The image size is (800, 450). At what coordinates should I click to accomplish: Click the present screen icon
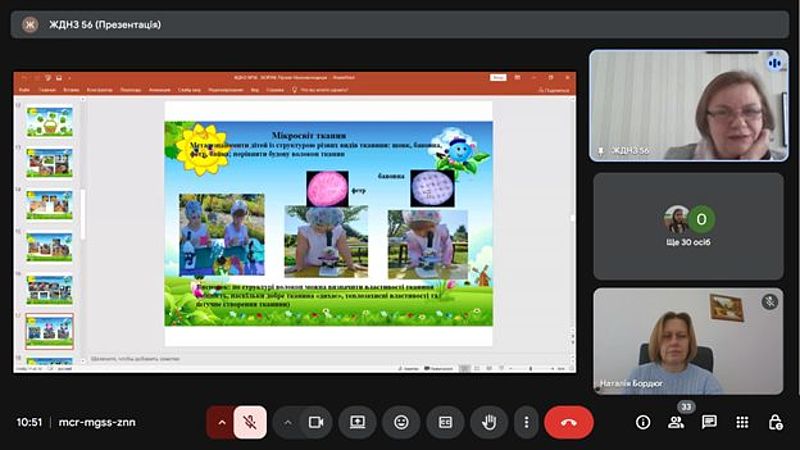(357, 422)
